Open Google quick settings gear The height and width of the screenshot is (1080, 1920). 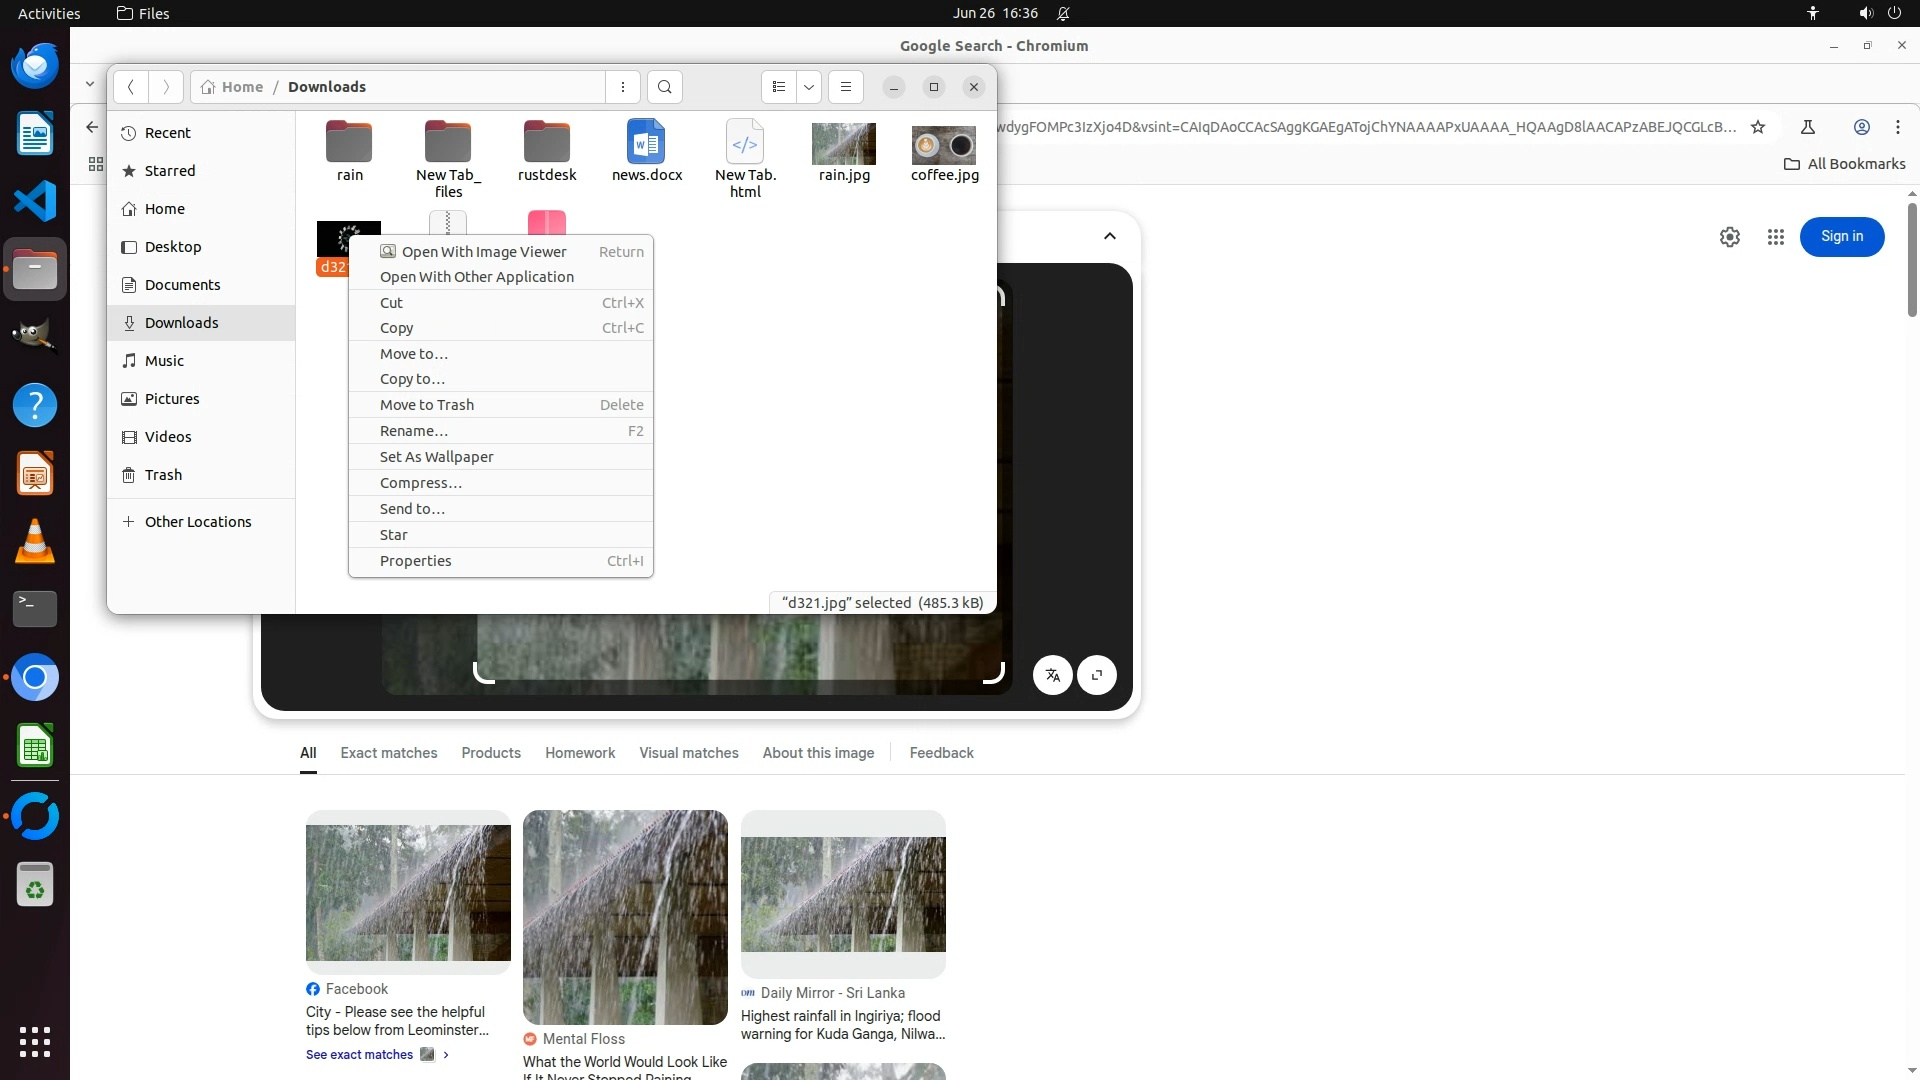tap(1730, 237)
